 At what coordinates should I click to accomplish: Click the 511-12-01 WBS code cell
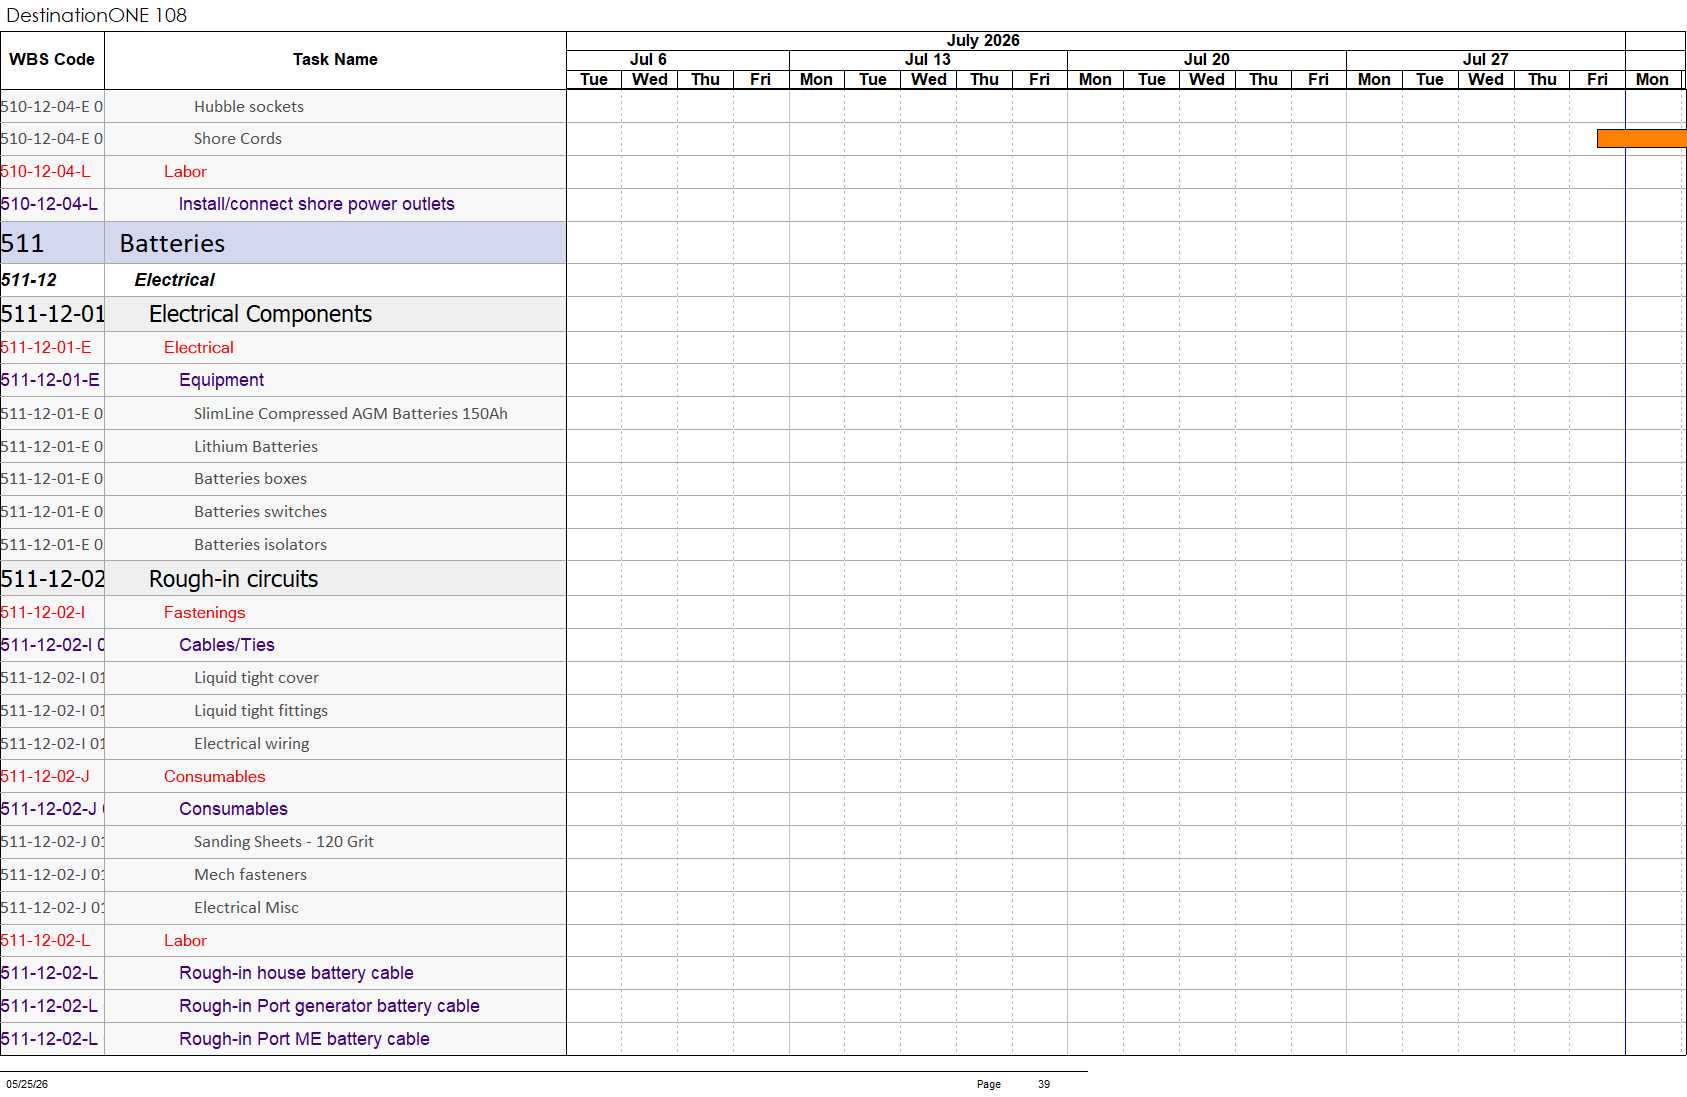coord(52,314)
